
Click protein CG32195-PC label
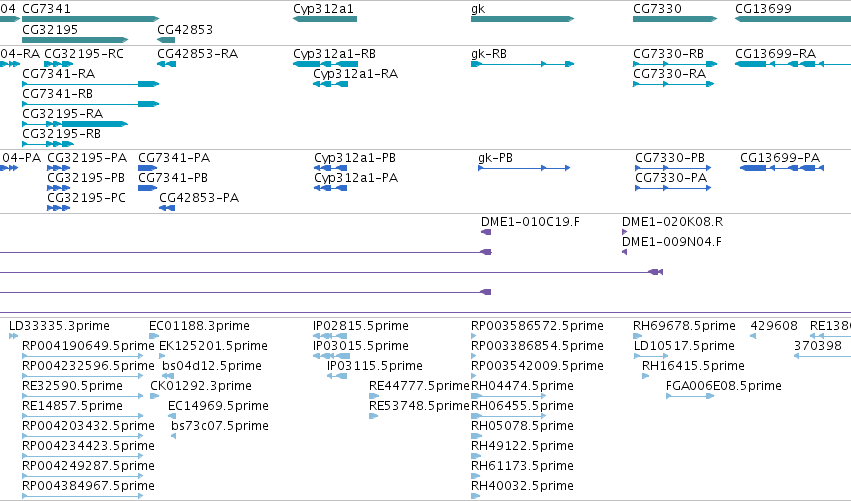coord(86,199)
